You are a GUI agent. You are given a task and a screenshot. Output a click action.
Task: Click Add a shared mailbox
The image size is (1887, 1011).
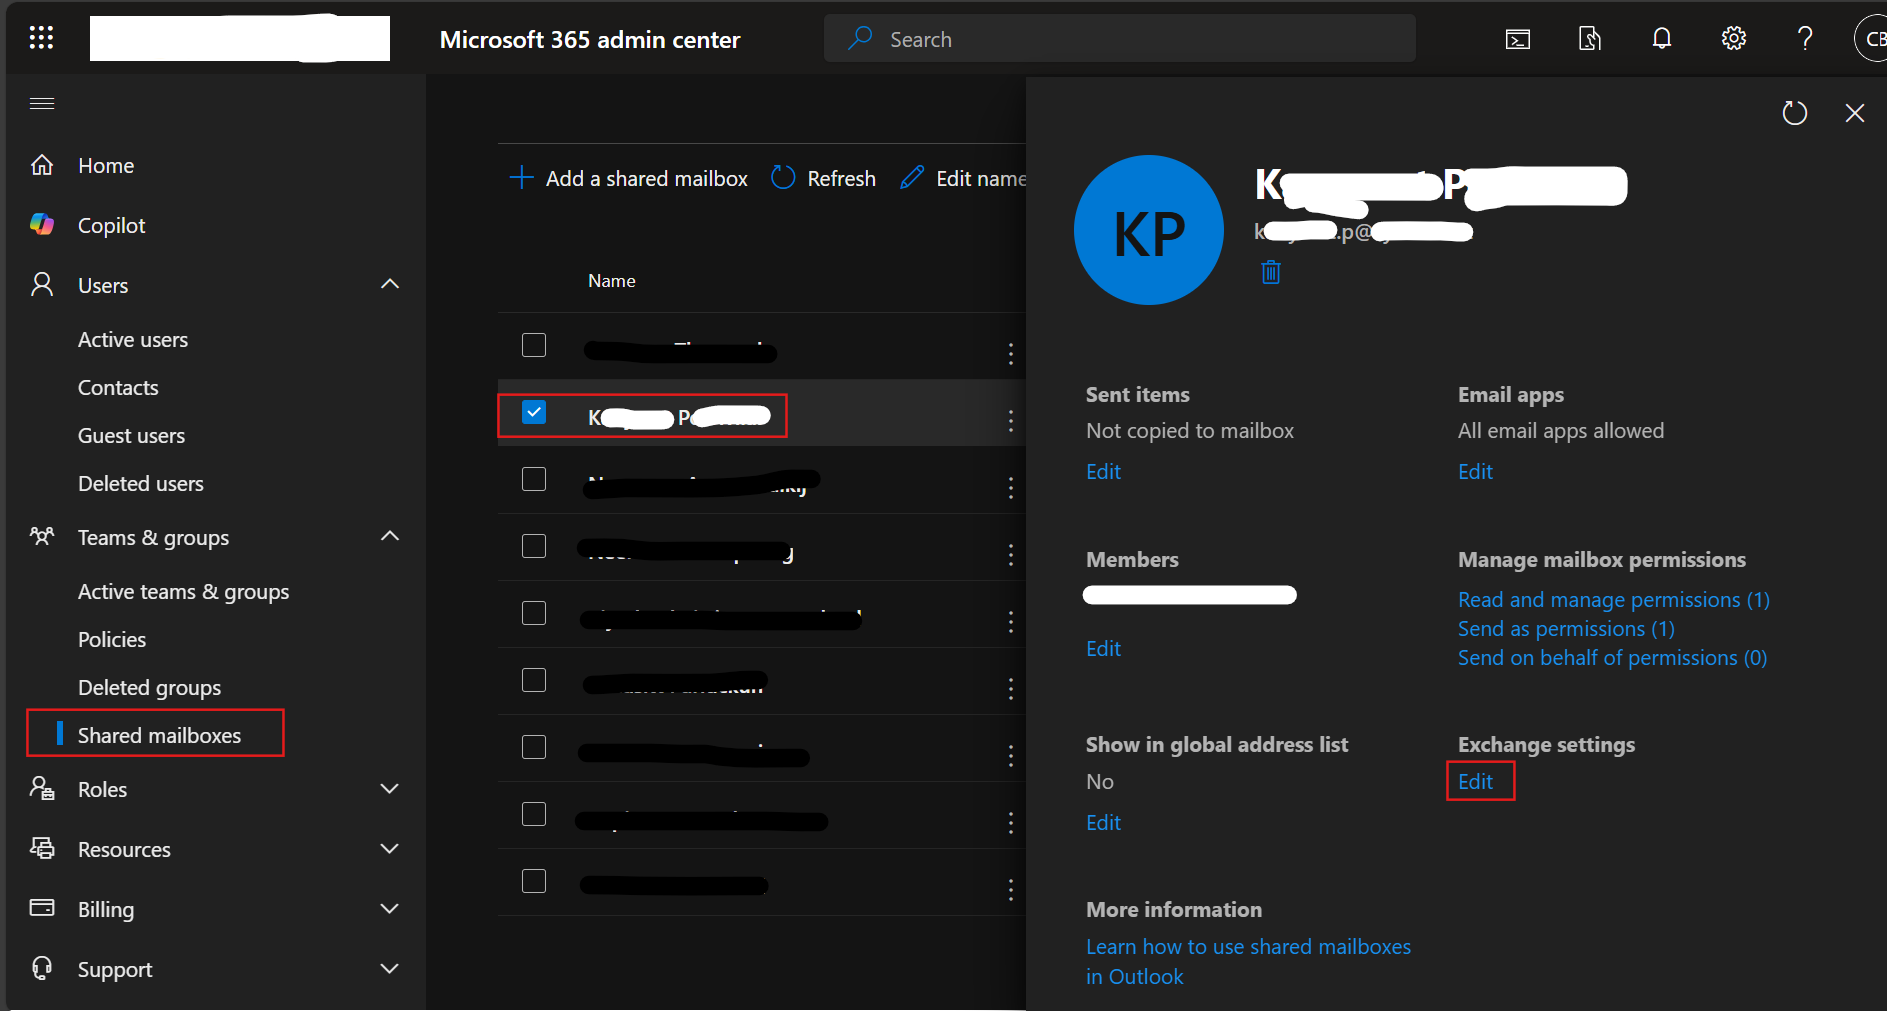click(628, 178)
